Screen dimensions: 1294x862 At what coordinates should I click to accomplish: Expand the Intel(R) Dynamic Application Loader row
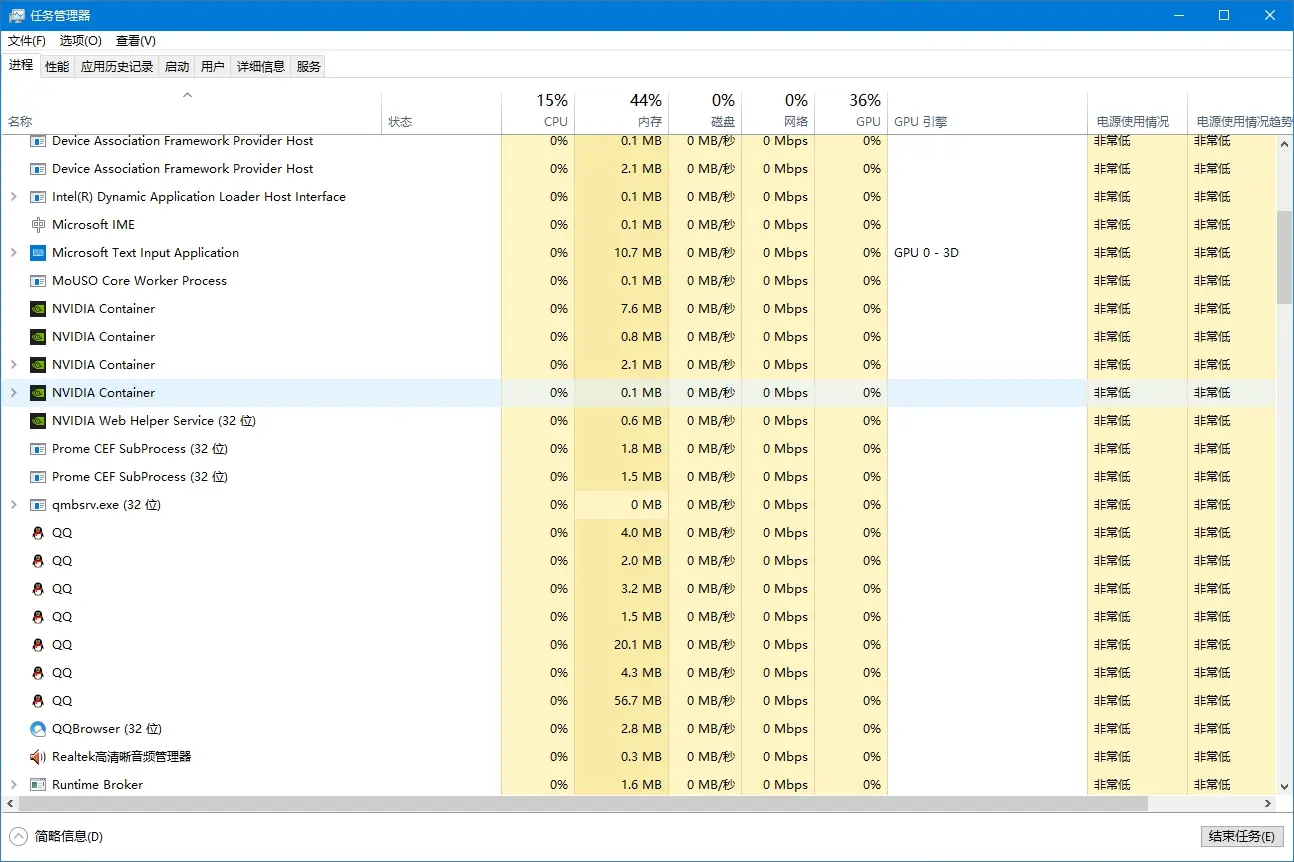click(13, 197)
